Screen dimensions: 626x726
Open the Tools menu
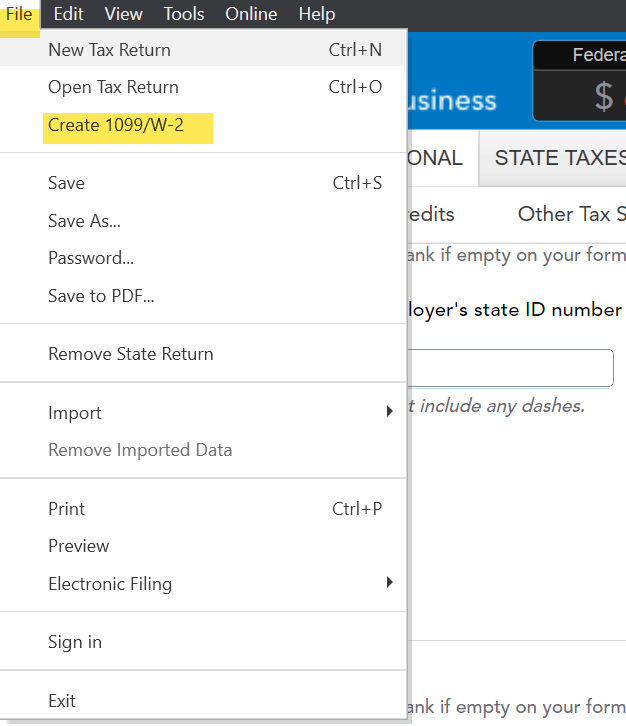tap(184, 14)
